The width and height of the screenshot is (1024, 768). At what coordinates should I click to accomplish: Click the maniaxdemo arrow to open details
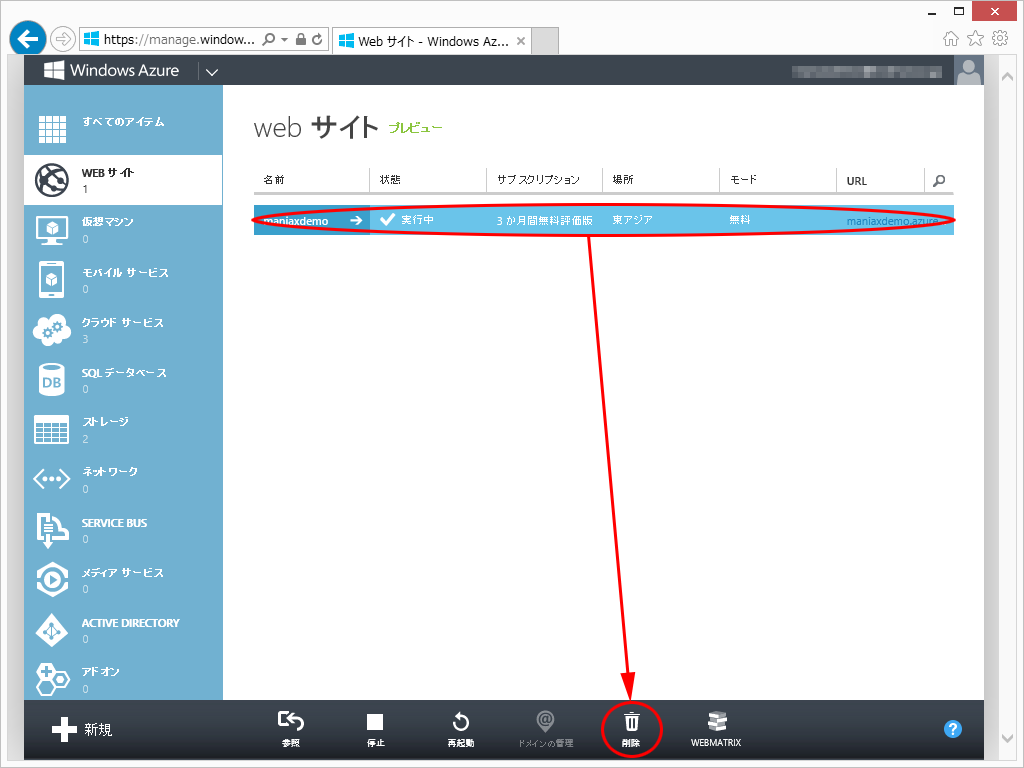[x=356, y=220]
